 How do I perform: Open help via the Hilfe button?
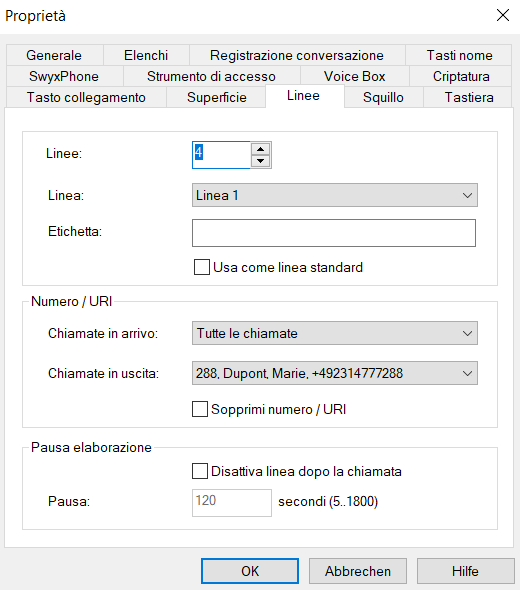point(465,571)
